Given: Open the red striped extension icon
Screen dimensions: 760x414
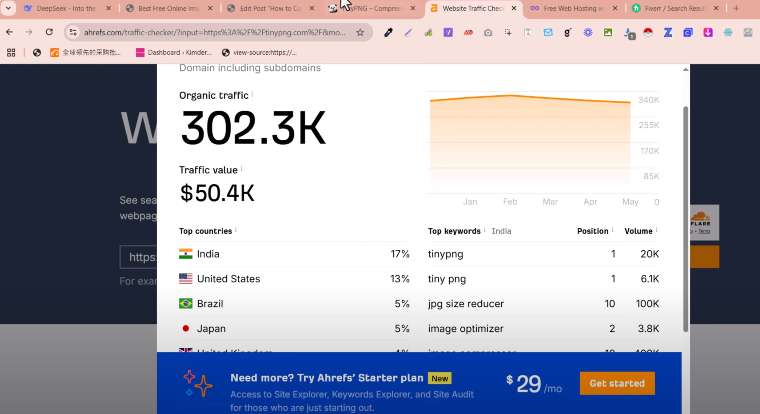Looking at the screenshot, I should (468, 32).
